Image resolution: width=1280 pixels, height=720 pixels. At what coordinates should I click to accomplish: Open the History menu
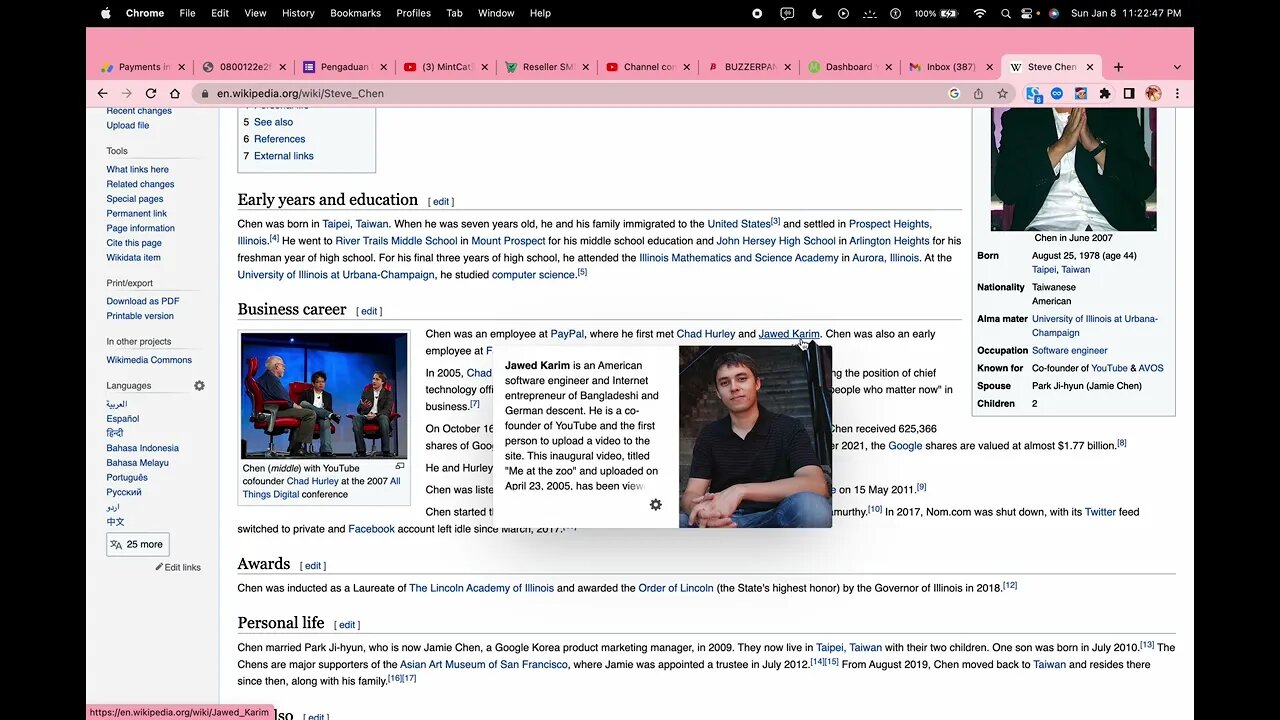[298, 13]
